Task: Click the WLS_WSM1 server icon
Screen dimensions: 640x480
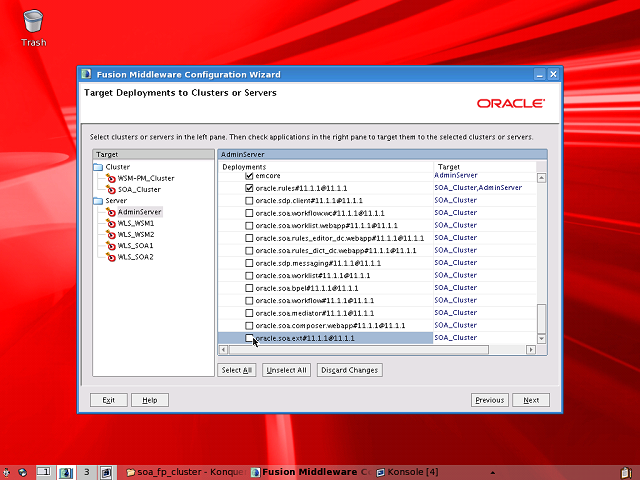Action: click(x=111, y=223)
